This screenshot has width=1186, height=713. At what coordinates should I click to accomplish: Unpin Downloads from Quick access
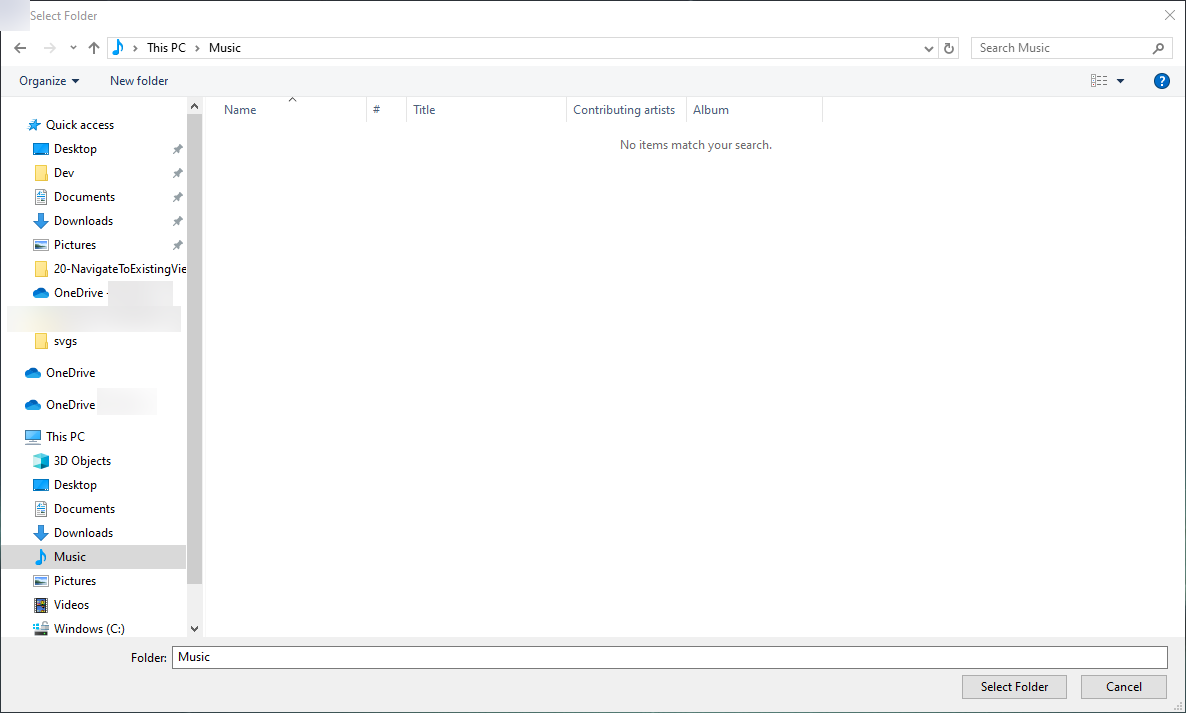pyautogui.click(x=177, y=220)
